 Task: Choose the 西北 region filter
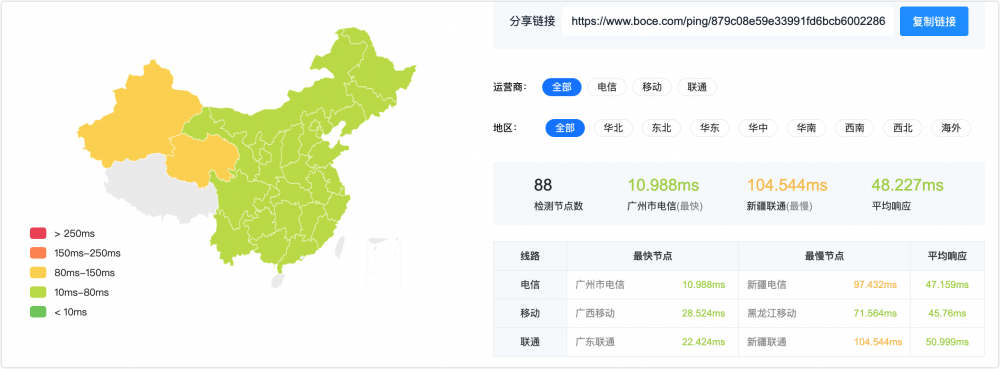[x=902, y=128]
